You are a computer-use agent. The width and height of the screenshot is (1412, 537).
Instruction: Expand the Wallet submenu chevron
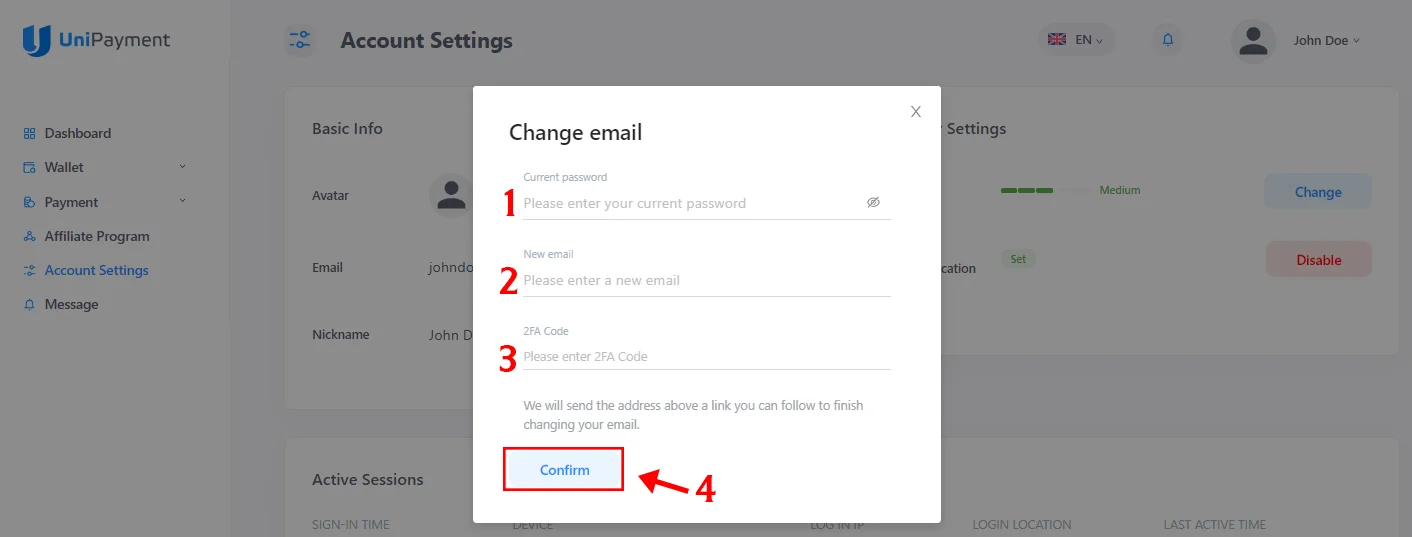182,166
